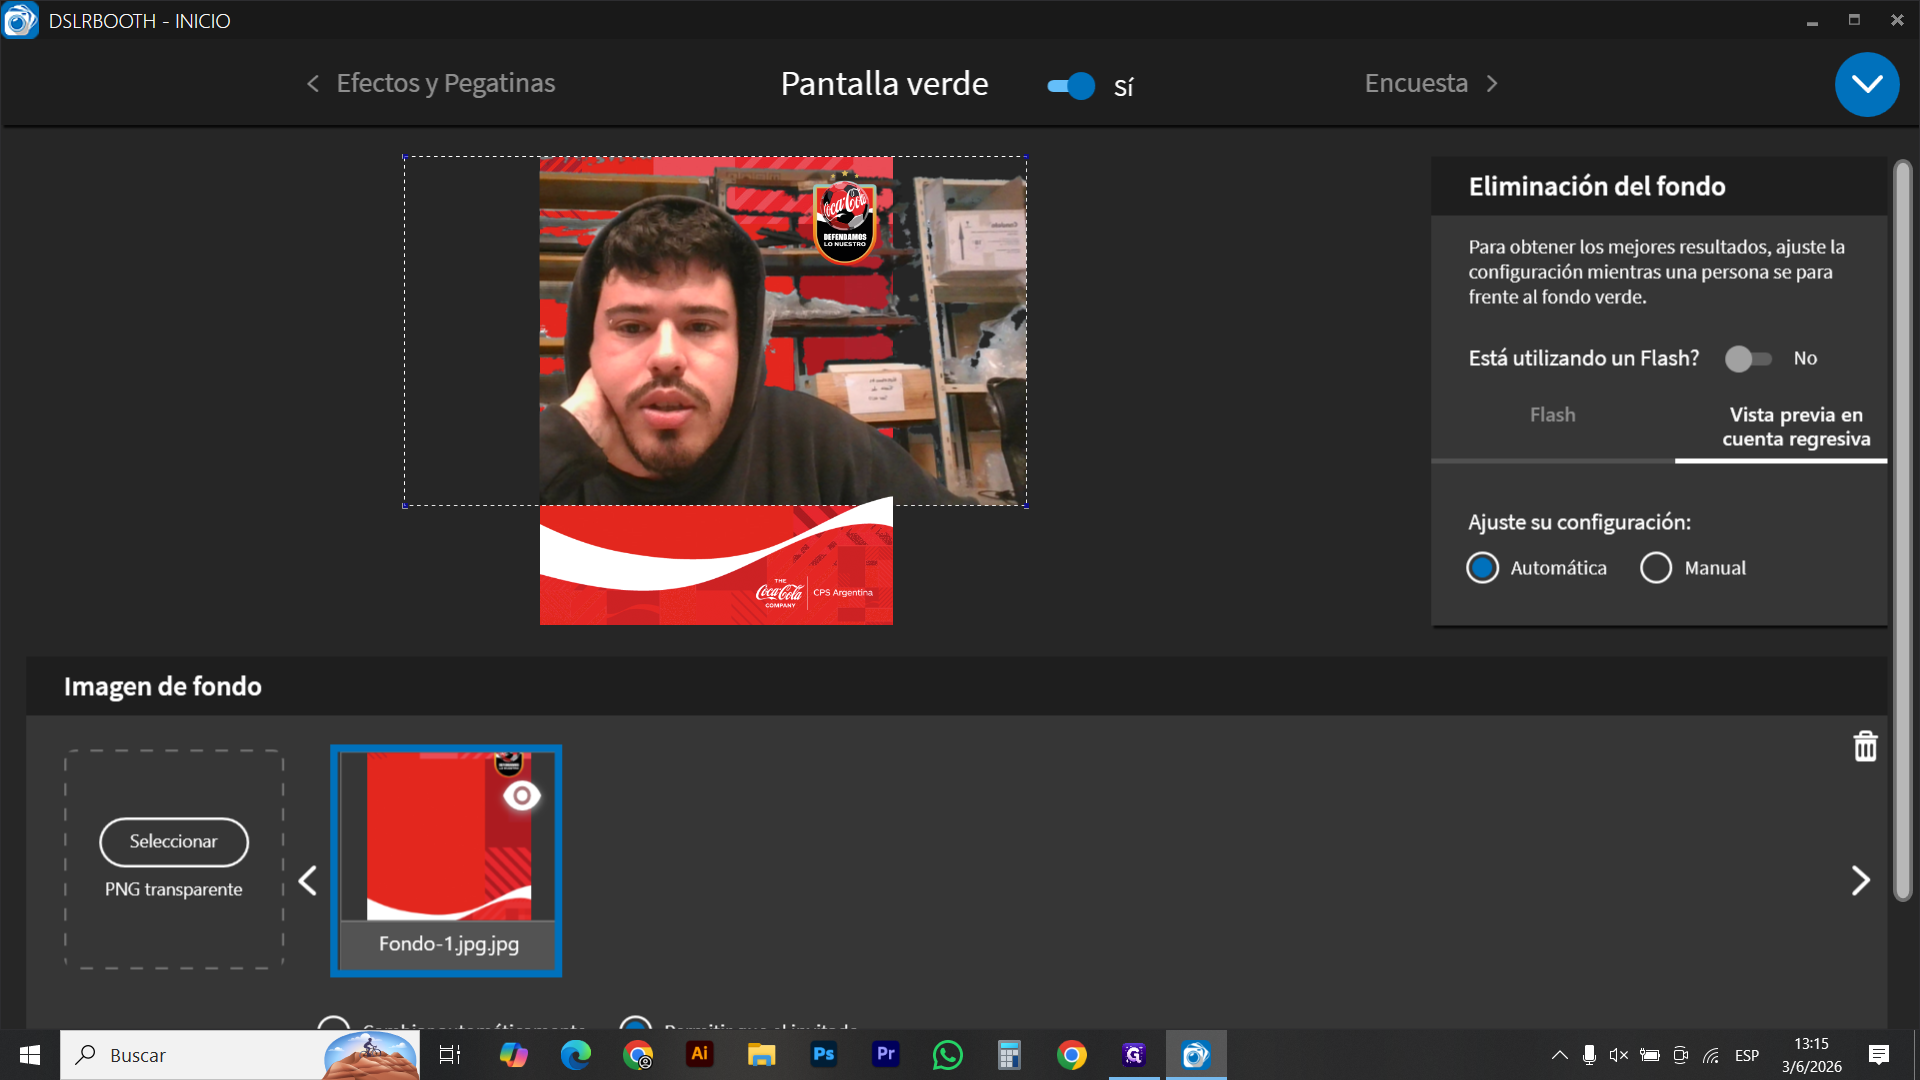This screenshot has width=1920, height=1080.
Task: Open Google Chrome next to Calculator
Action: (1072, 1055)
